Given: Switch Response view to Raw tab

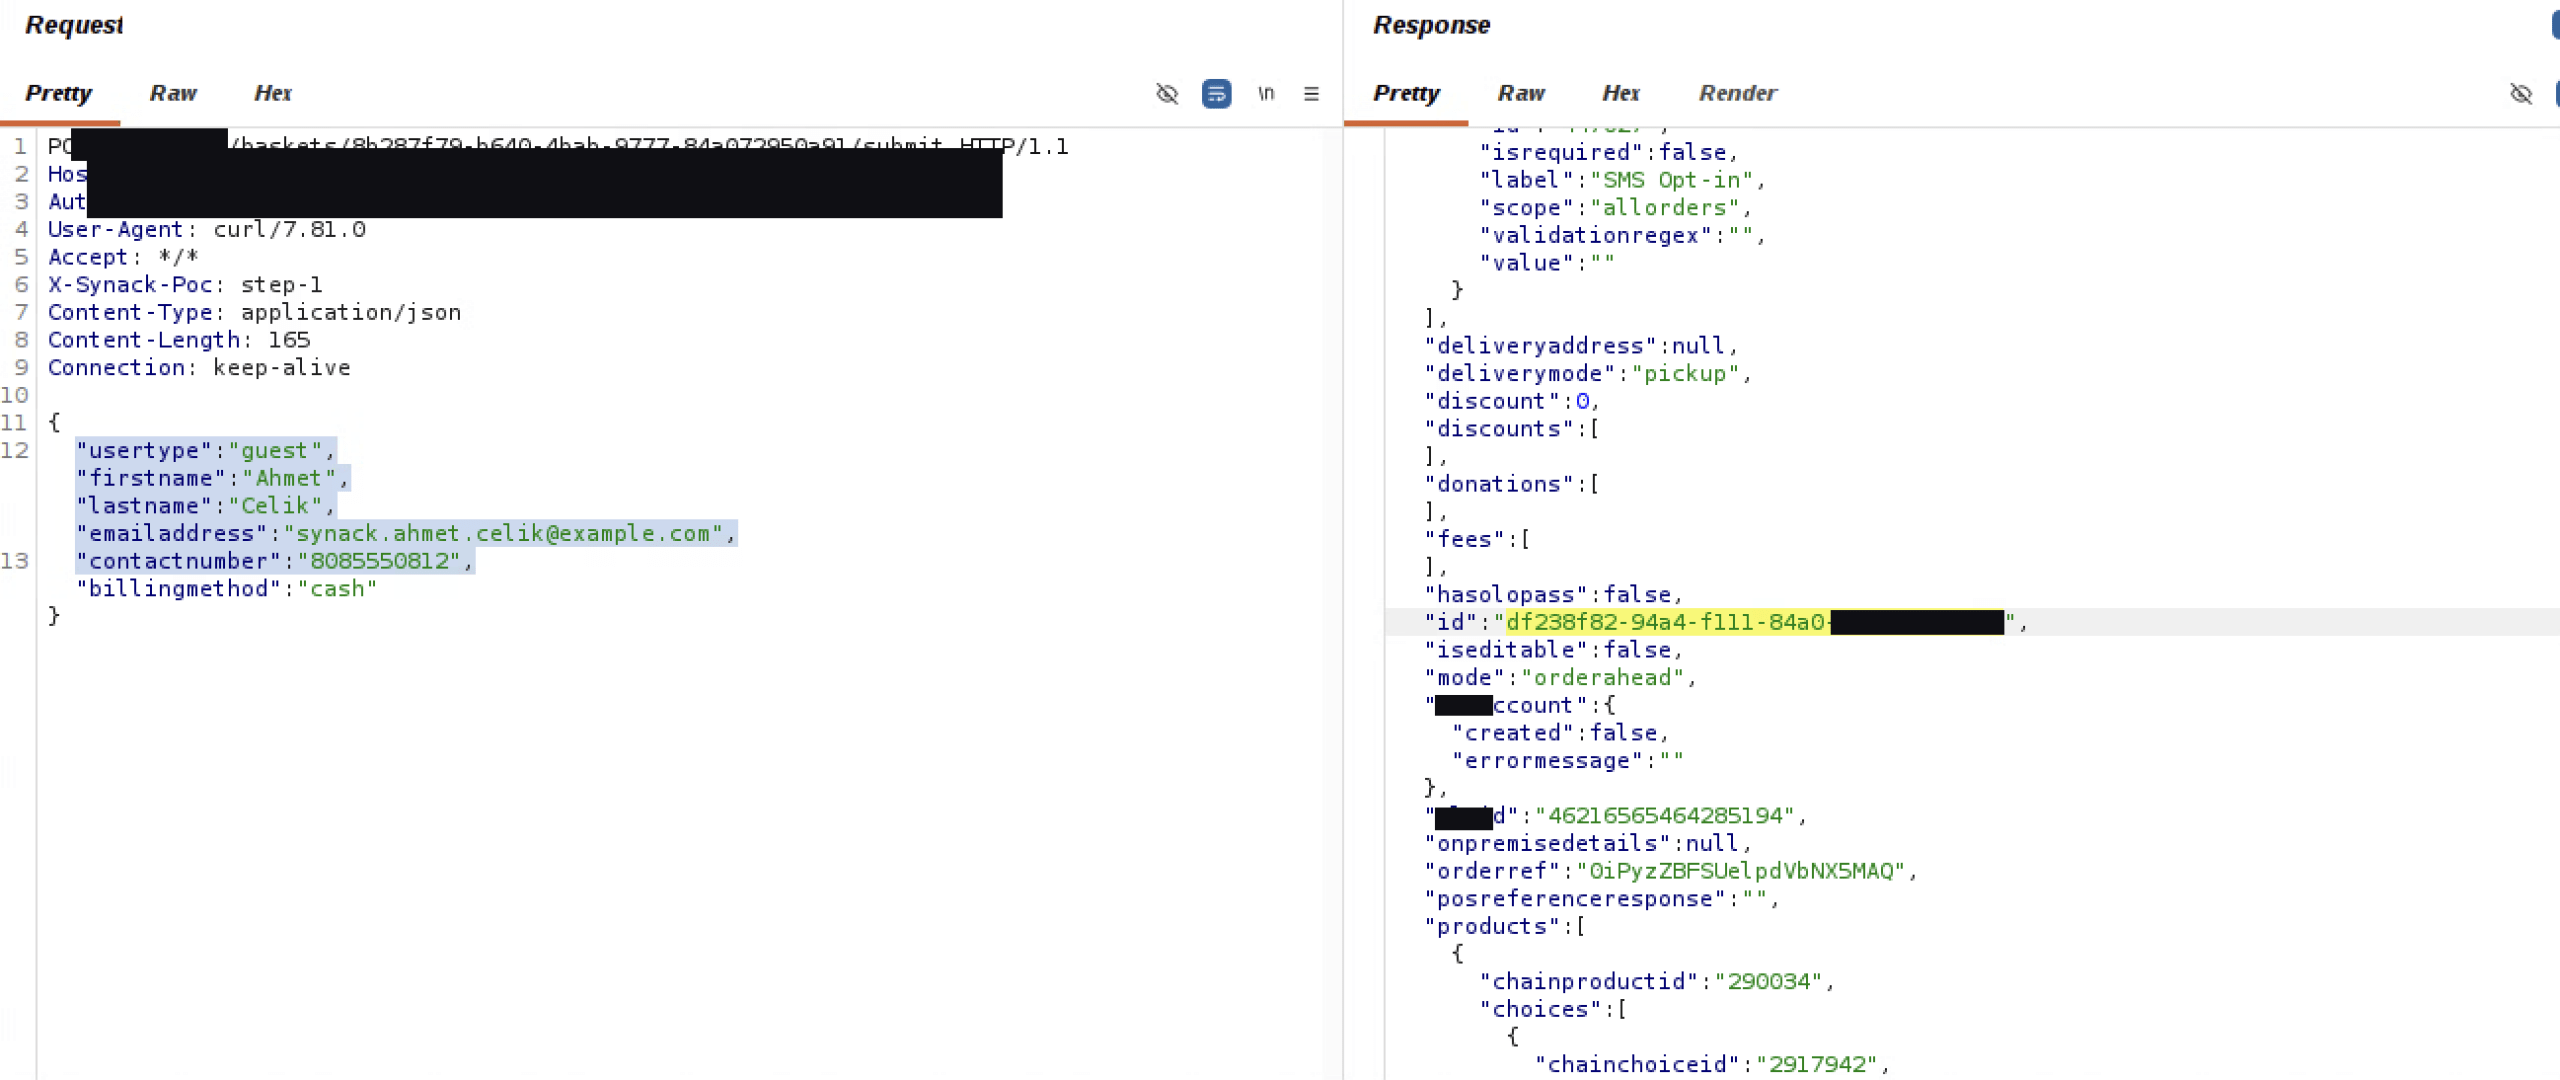Looking at the screenshot, I should [x=1521, y=93].
